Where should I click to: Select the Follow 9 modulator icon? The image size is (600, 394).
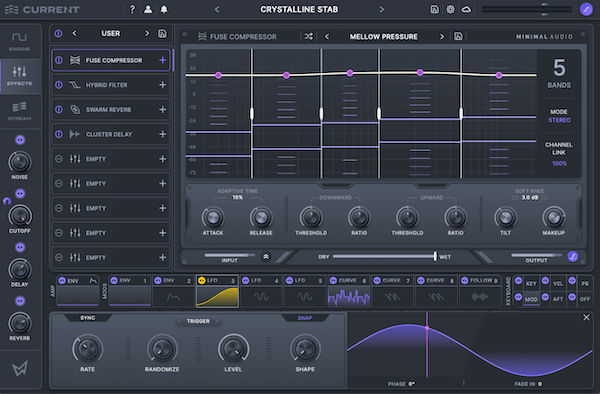[x=480, y=296]
